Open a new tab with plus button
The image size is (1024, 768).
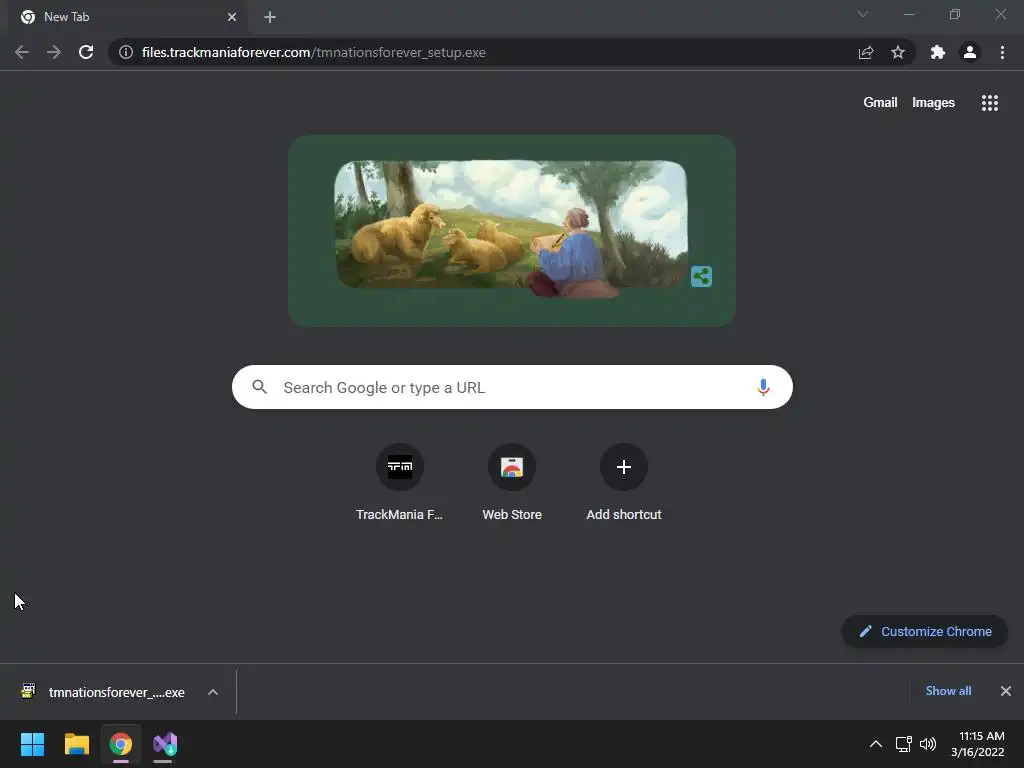[270, 17]
